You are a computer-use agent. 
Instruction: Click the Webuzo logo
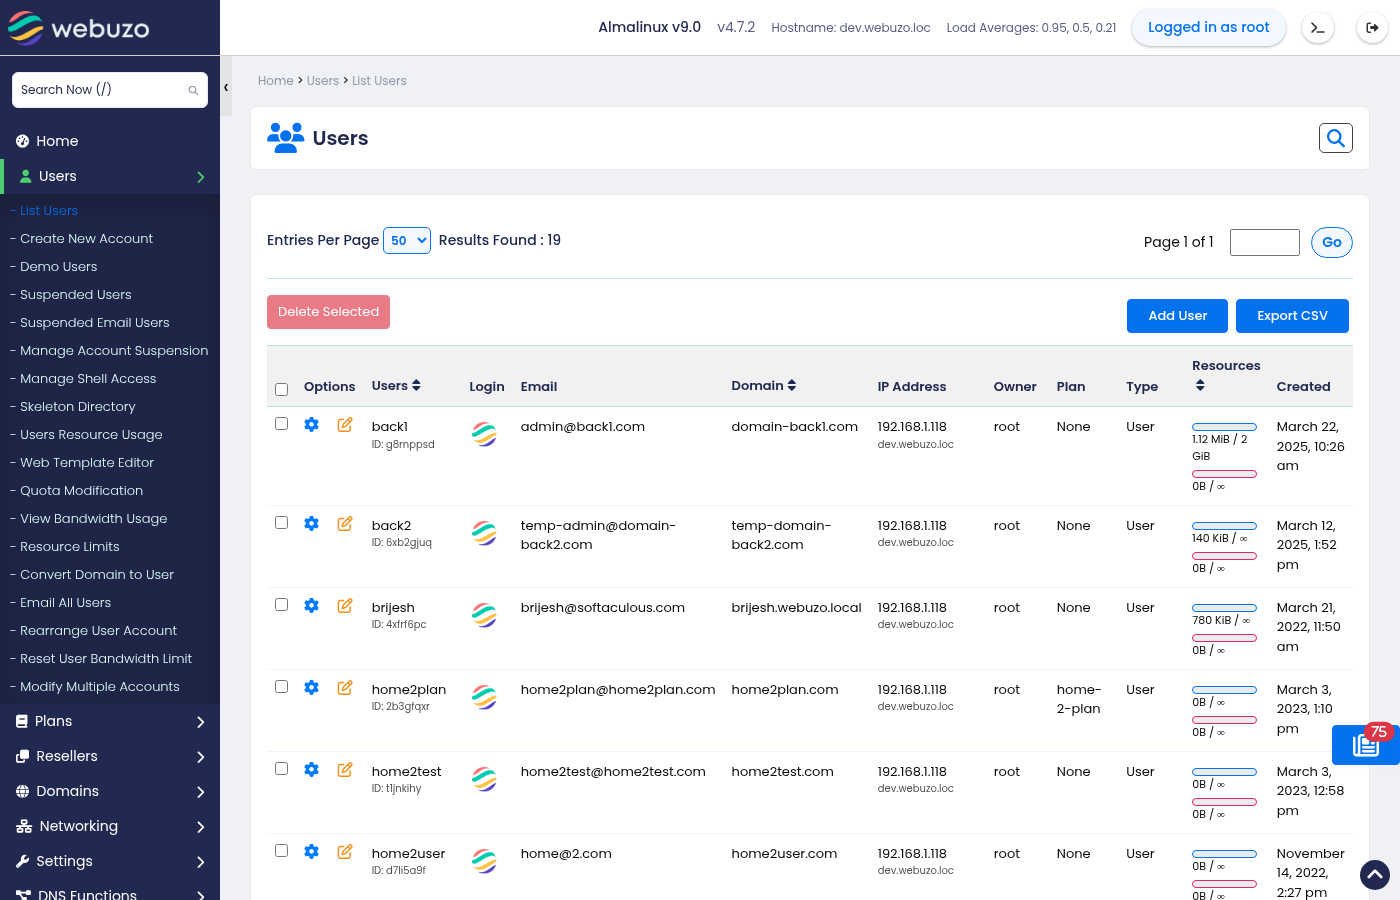(x=79, y=28)
